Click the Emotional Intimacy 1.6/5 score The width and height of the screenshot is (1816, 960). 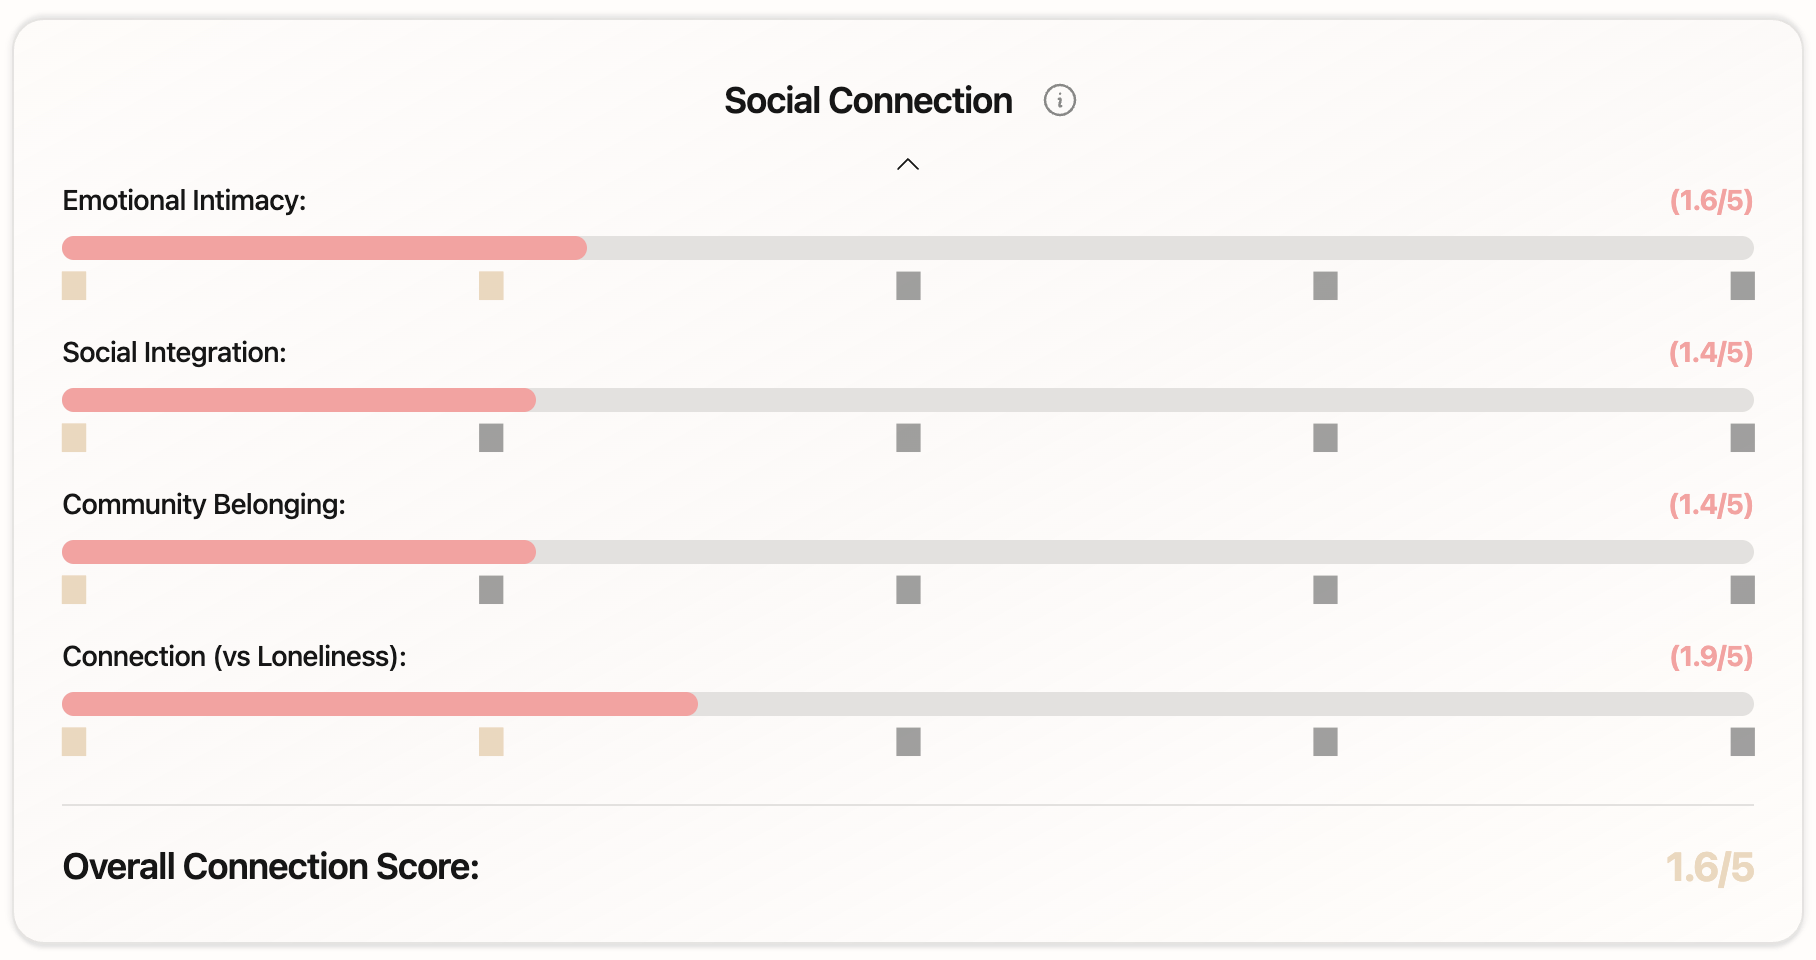pos(1711,201)
